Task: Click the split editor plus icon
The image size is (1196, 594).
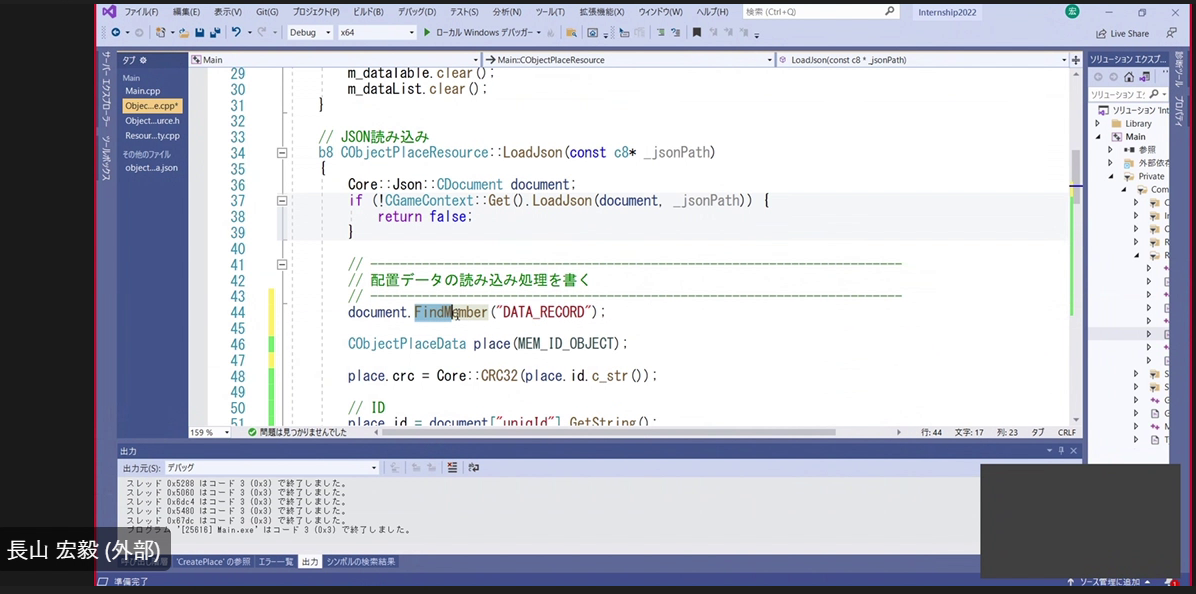Action: pos(1075,60)
